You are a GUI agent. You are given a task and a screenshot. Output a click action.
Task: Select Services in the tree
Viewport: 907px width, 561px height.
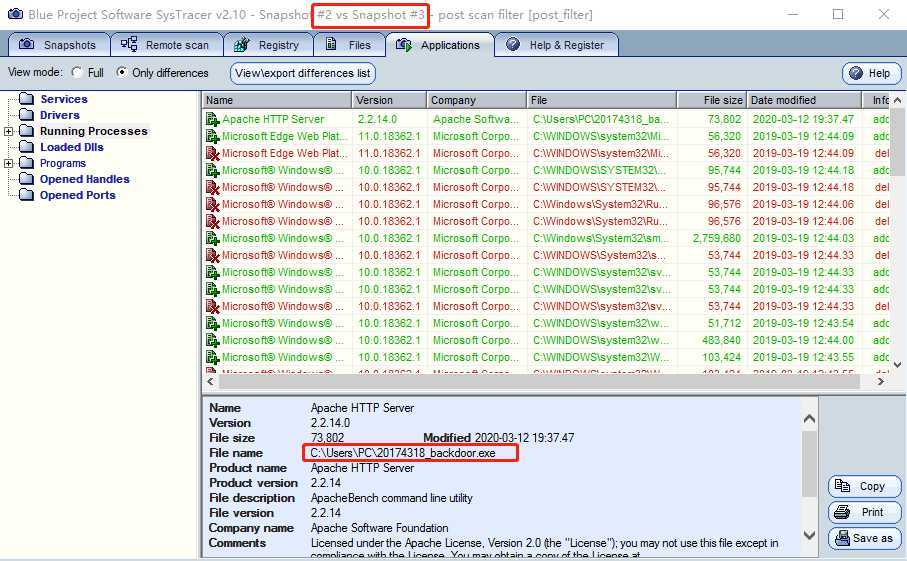pyautogui.click(x=64, y=99)
